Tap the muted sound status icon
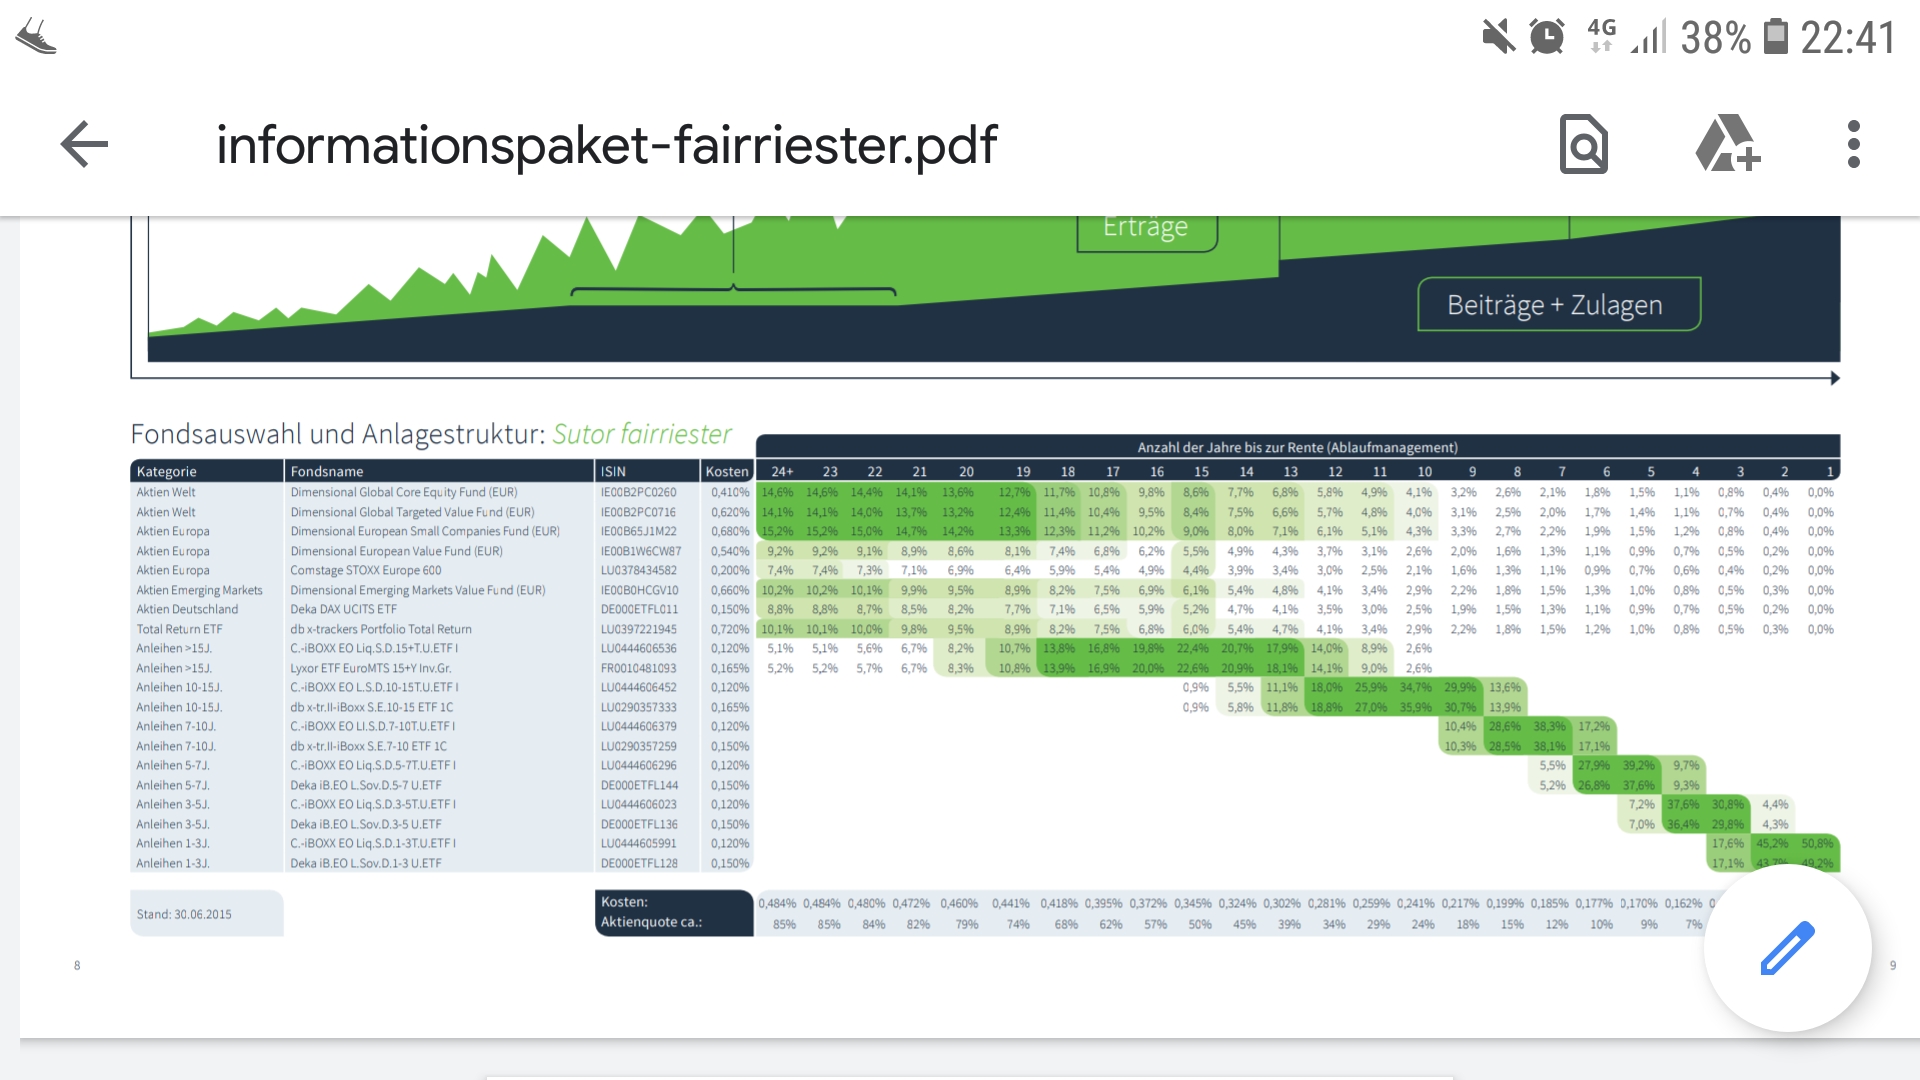The image size is (1920, 1080). pyautogui.click(x=1498, y=37)
